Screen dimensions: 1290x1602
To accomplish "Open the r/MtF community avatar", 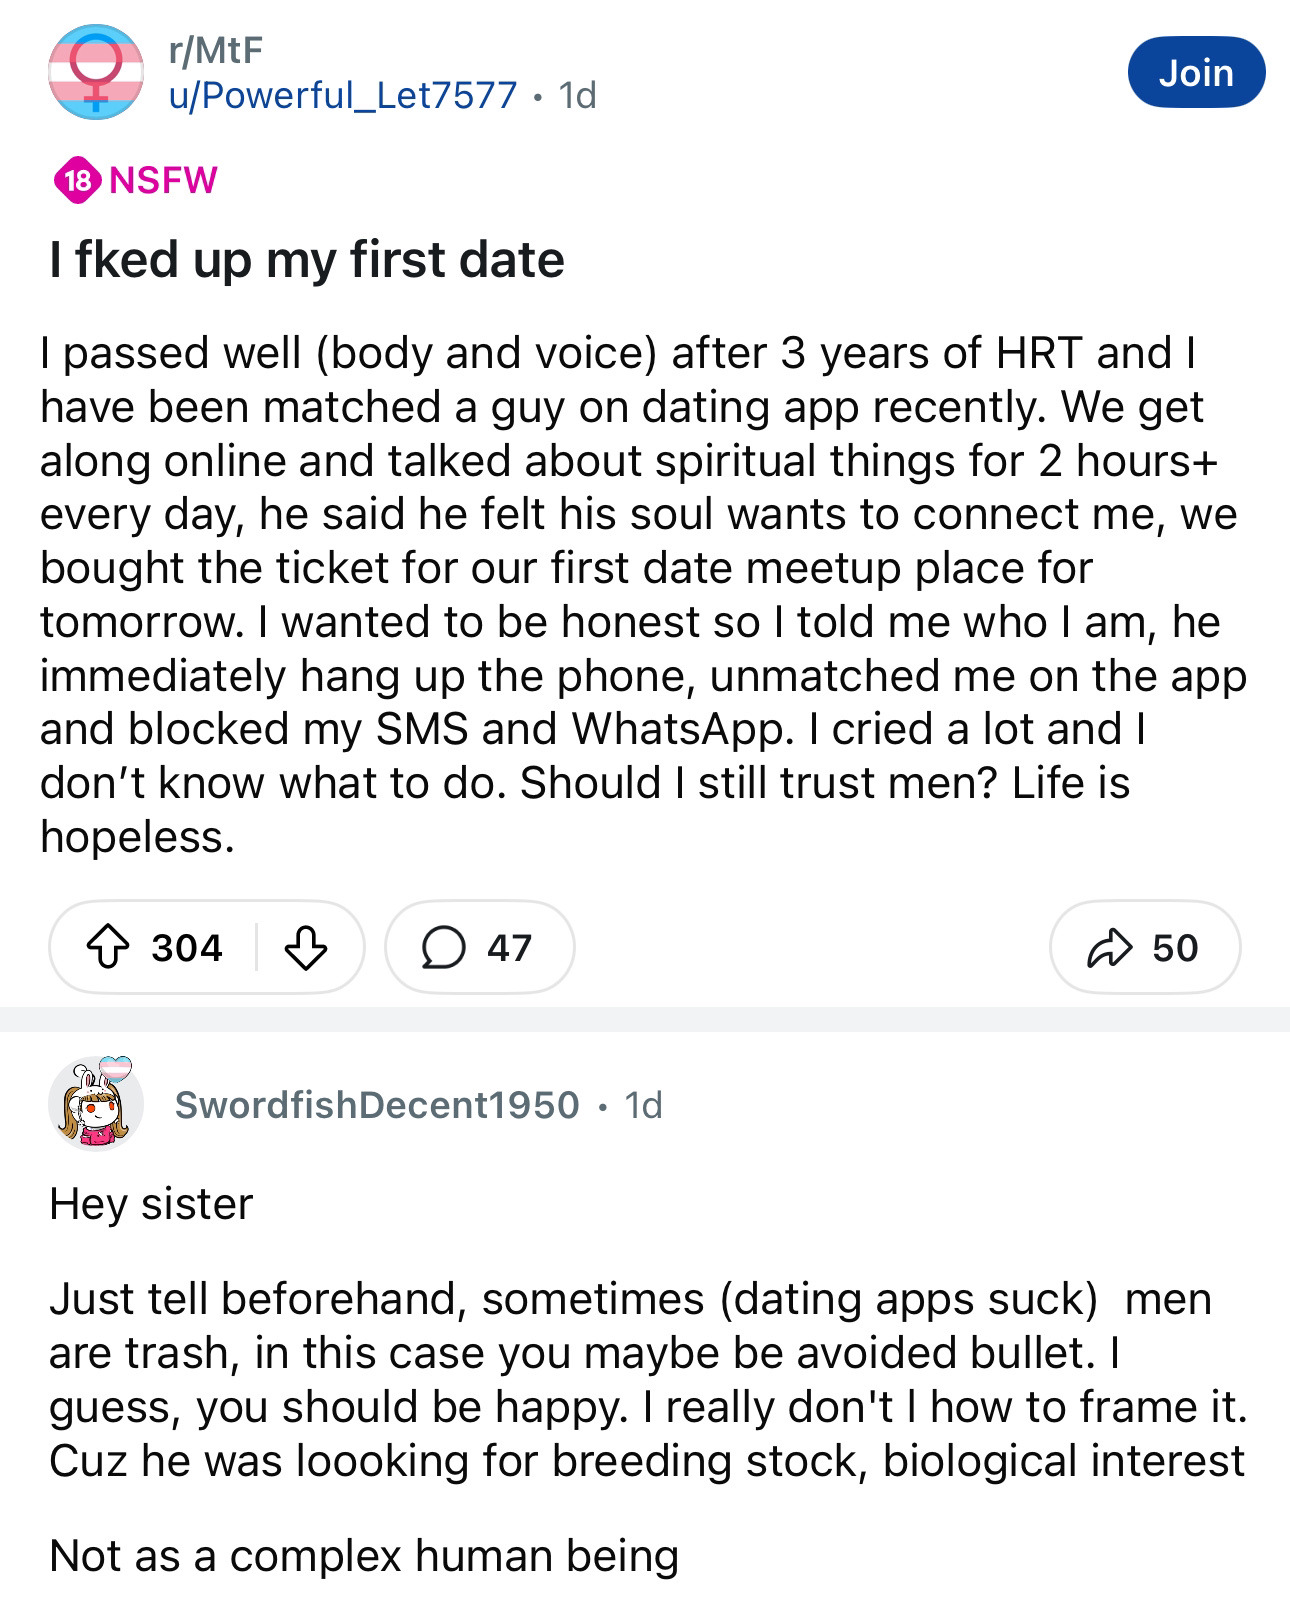I will (x=96, y=72).
